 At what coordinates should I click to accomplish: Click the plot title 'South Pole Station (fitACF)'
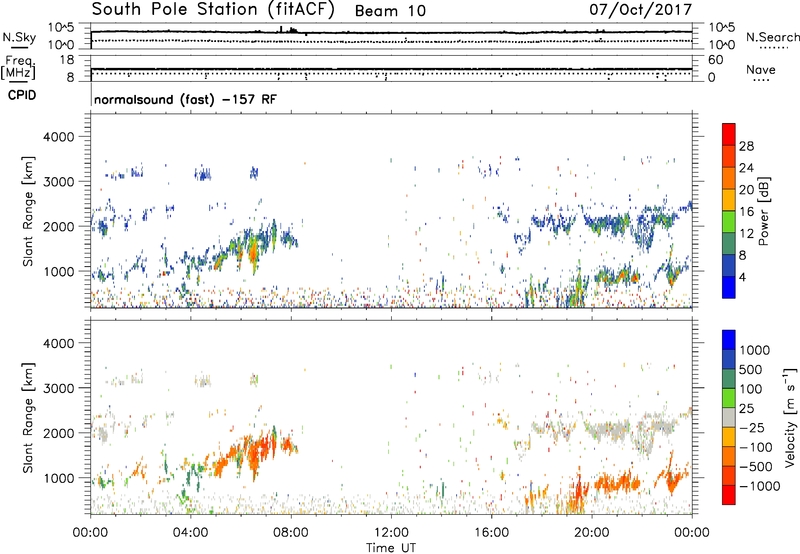213,10
